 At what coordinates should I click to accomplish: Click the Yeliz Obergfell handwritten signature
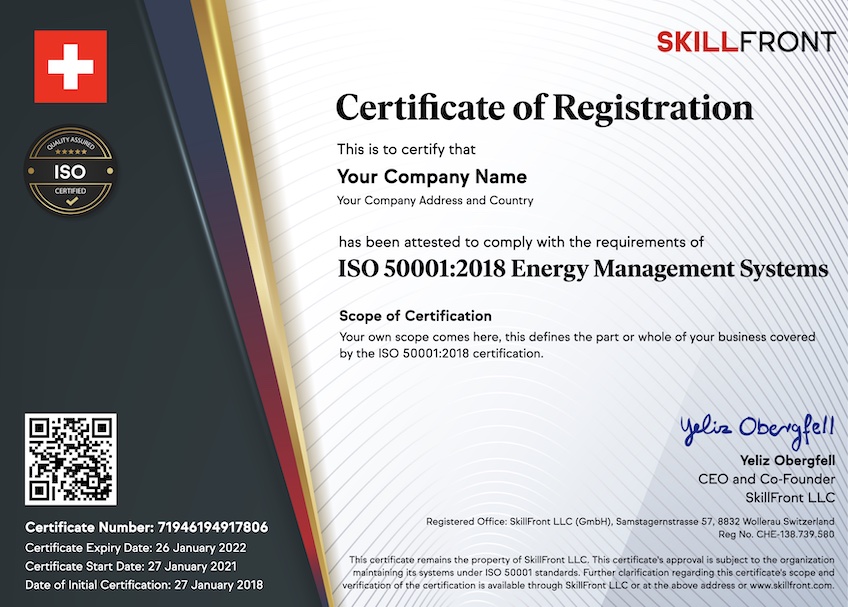tap(757, 430)
